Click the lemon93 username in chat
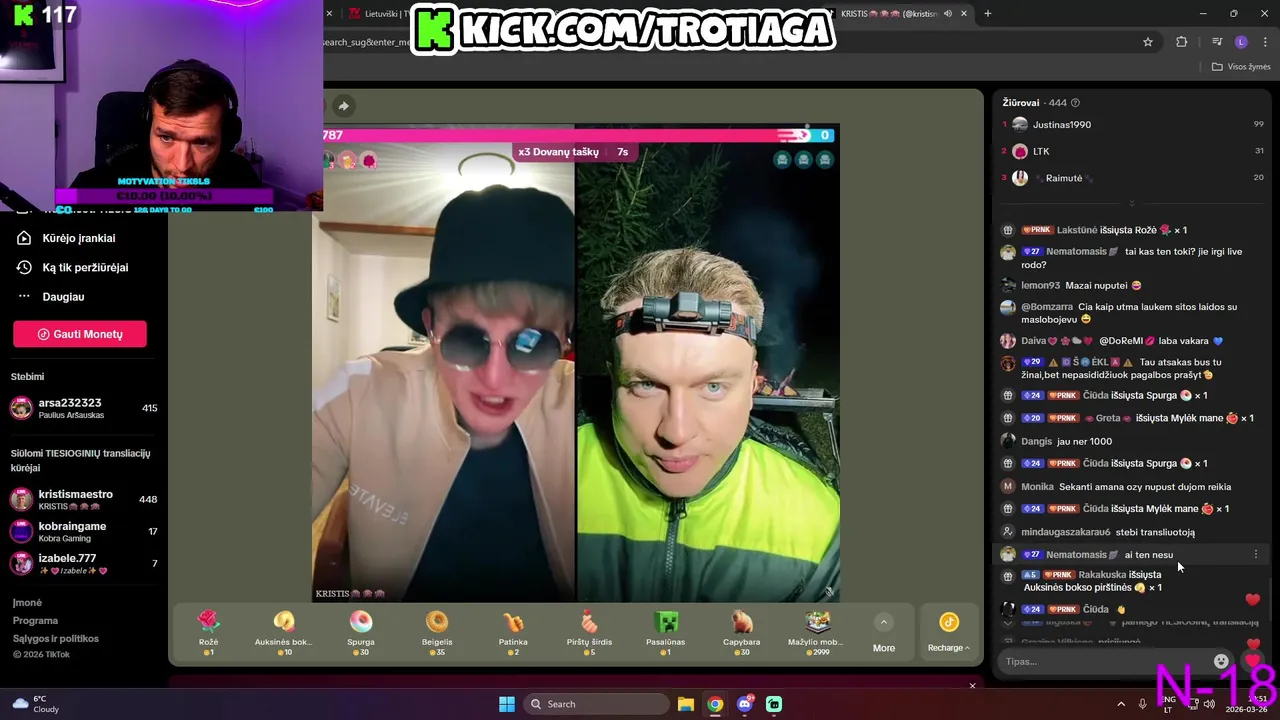Image resolution: width=1280 pixels, height=720 pixels. click(x=1040, y=285)
